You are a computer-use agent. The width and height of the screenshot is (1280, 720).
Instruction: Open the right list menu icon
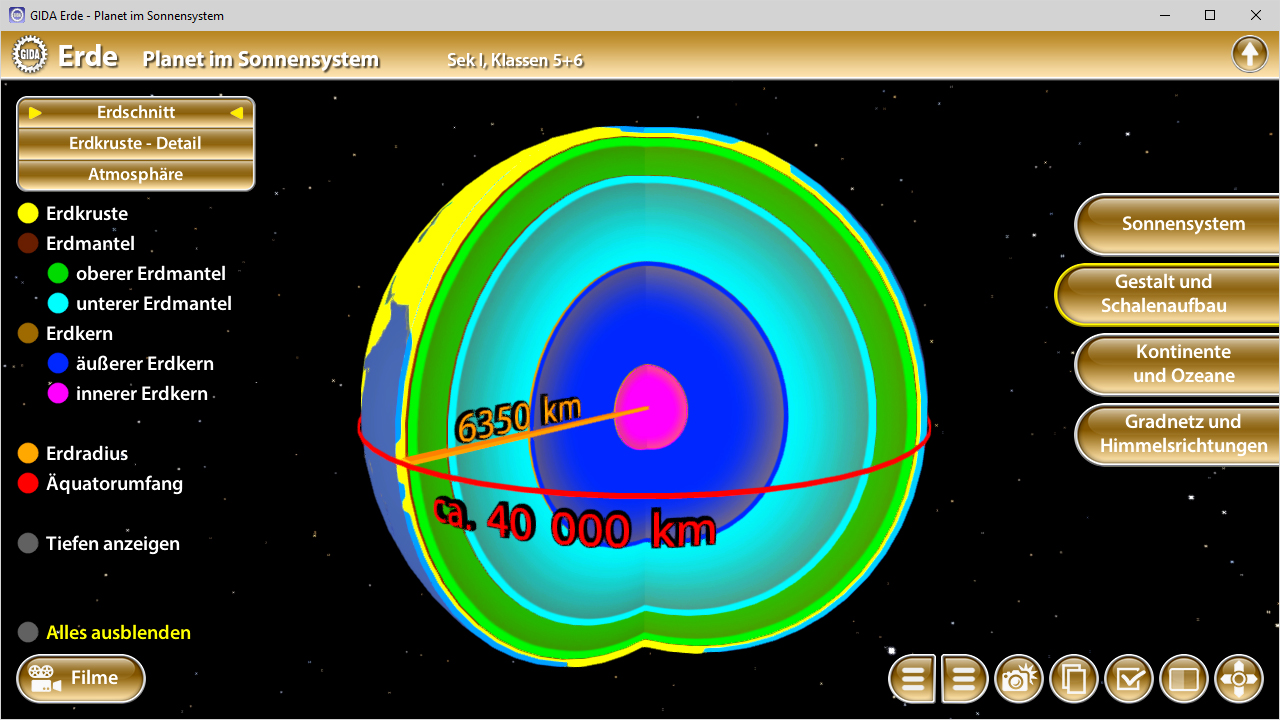coord(964,678)
